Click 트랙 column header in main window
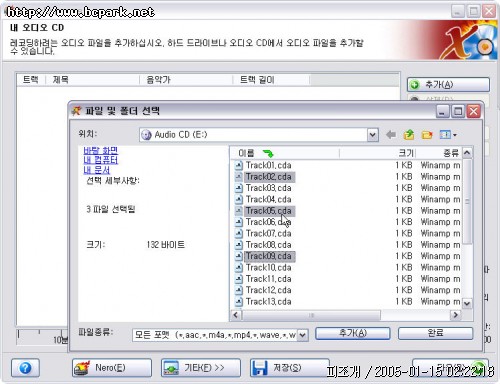Screen dimensions: 500x384 coord(31,80)
